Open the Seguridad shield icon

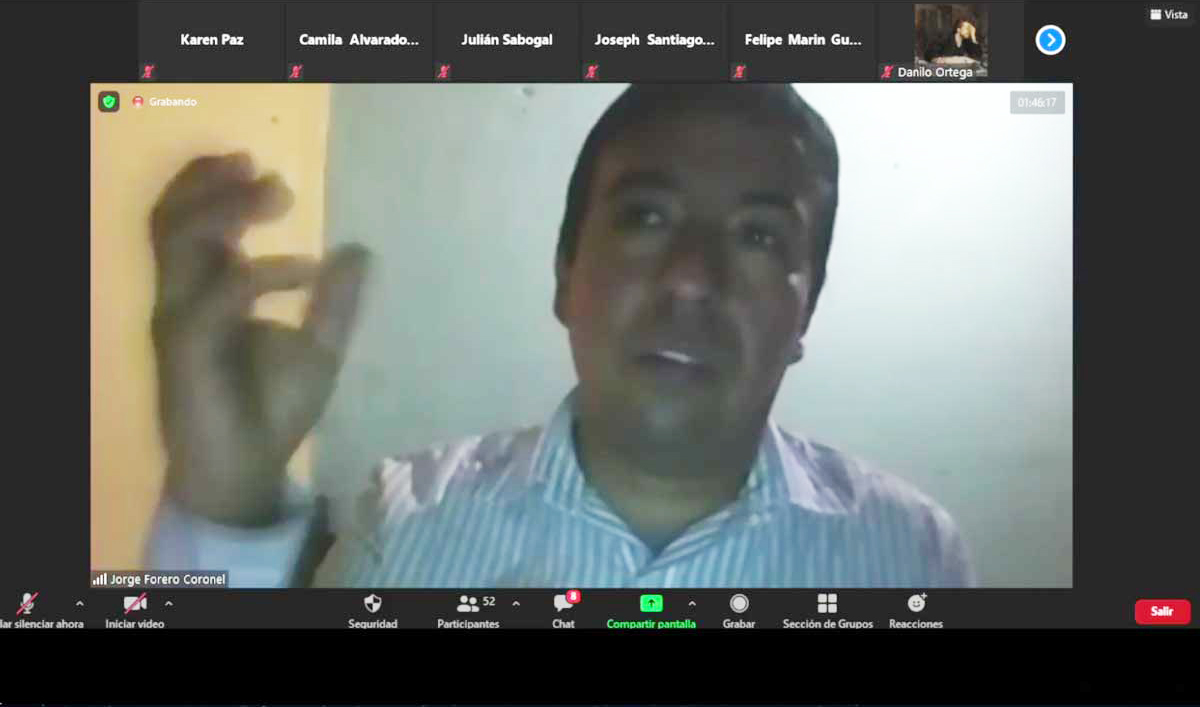pos(372,604)
